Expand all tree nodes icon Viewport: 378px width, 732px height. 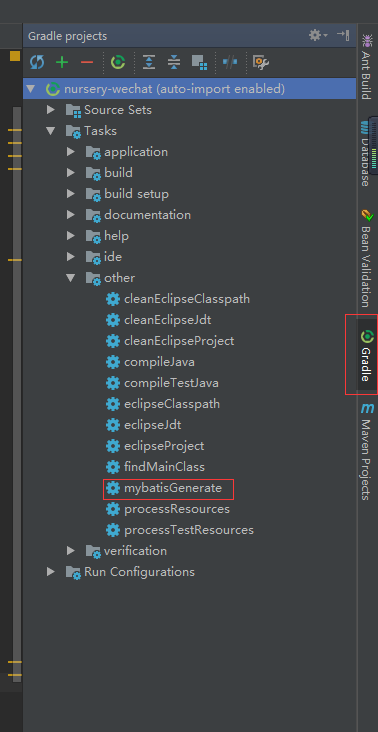[149, 62]
